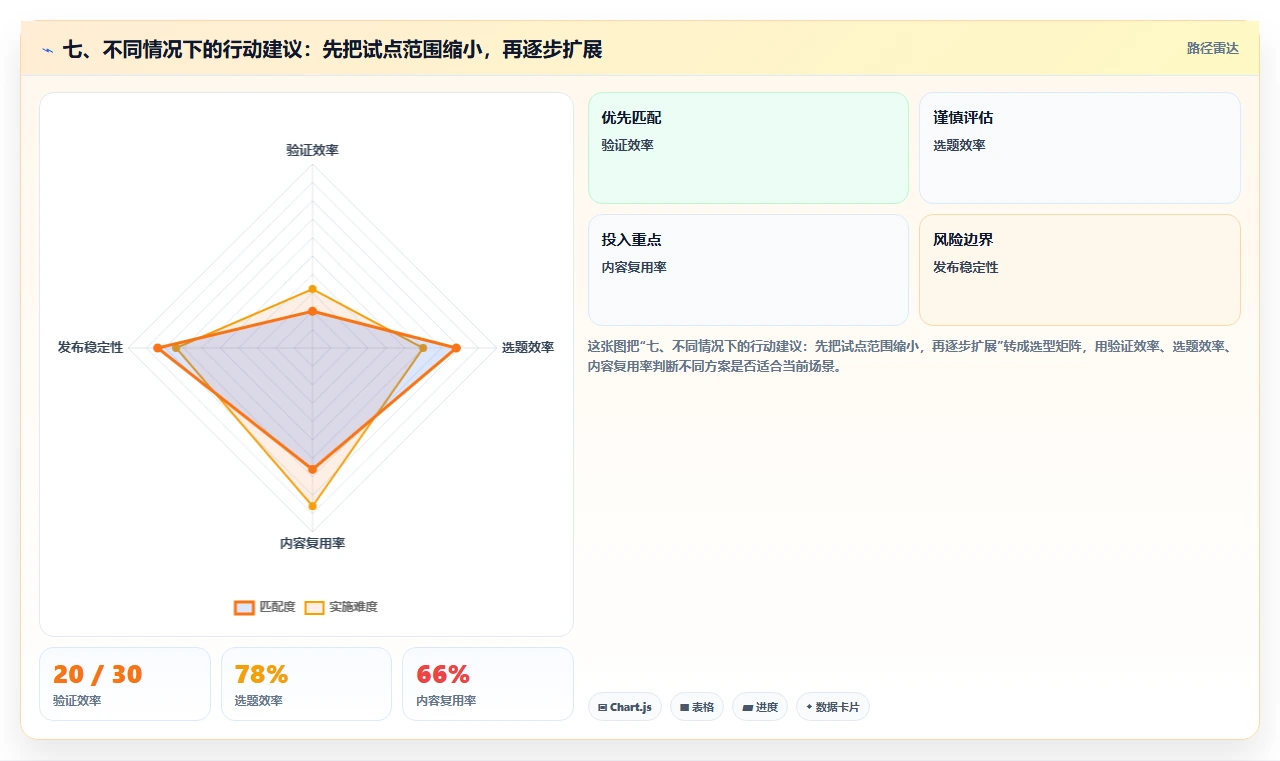Click 选题效率 text in 谨慎评估 card
This screenshot has width=1280, height=761.
959,145
